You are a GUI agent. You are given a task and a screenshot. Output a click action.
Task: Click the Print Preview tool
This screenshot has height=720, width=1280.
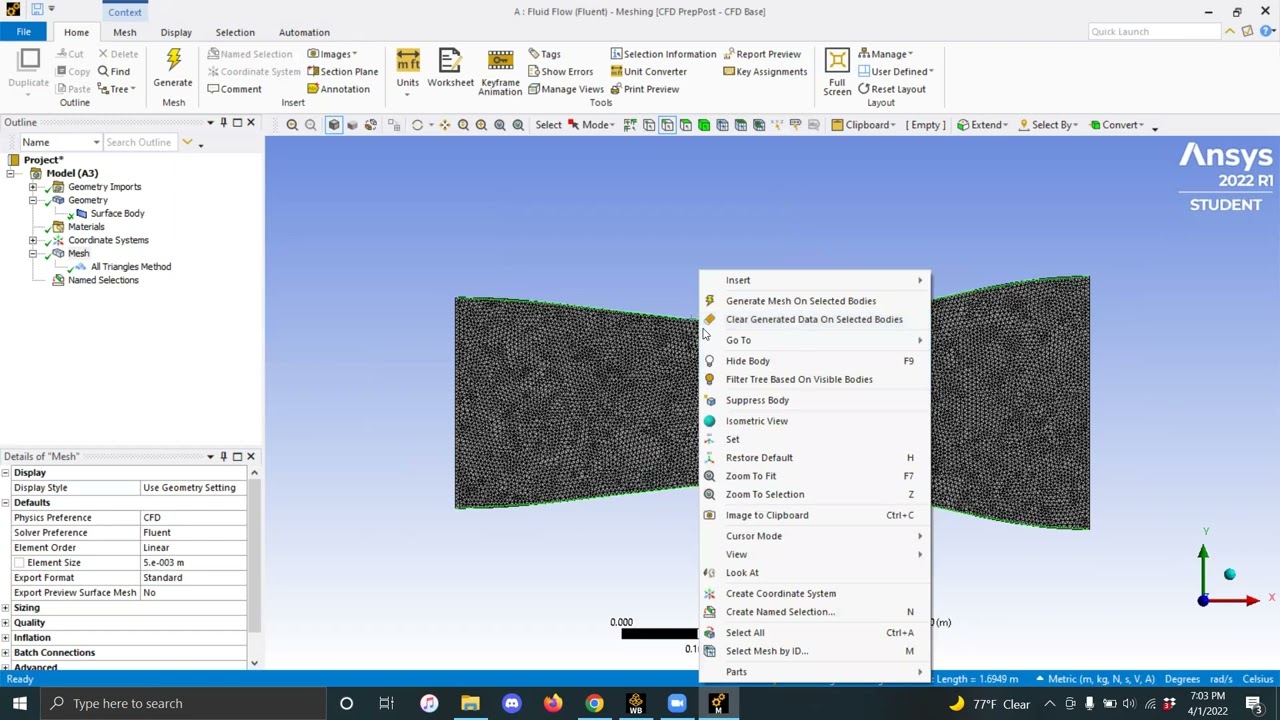[644, 89]
